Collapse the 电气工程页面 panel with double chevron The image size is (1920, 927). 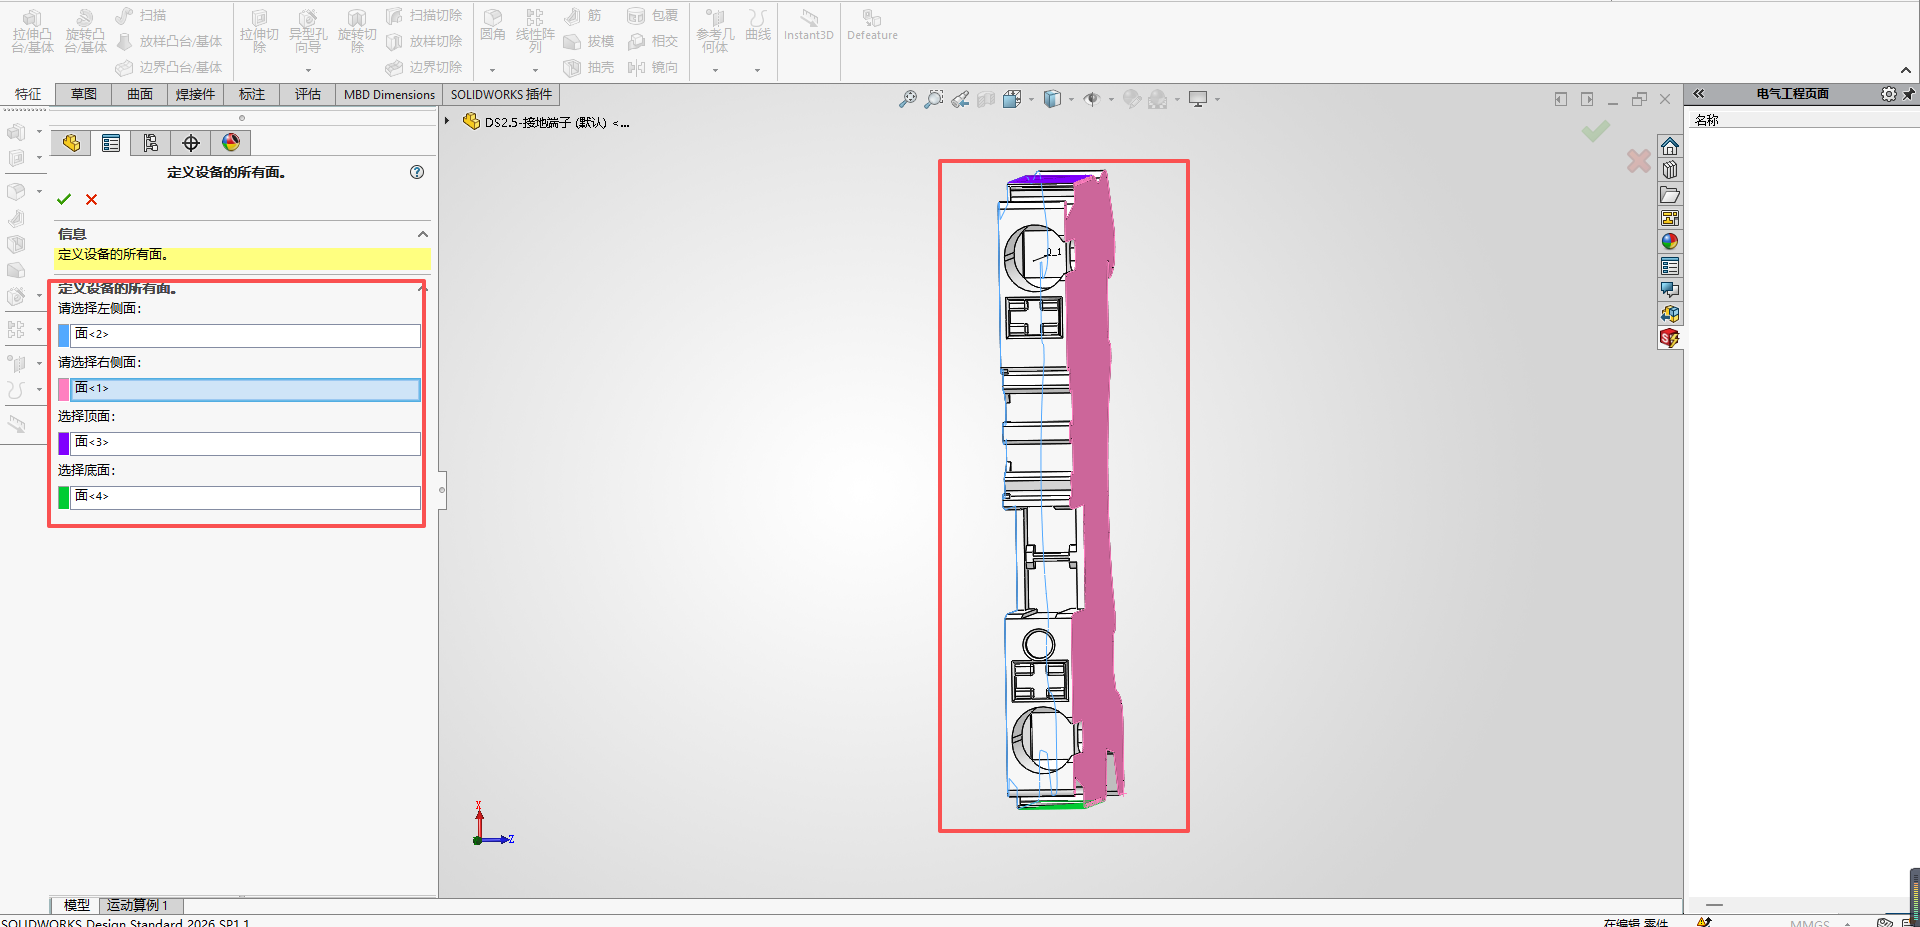tap(1698, 94)
